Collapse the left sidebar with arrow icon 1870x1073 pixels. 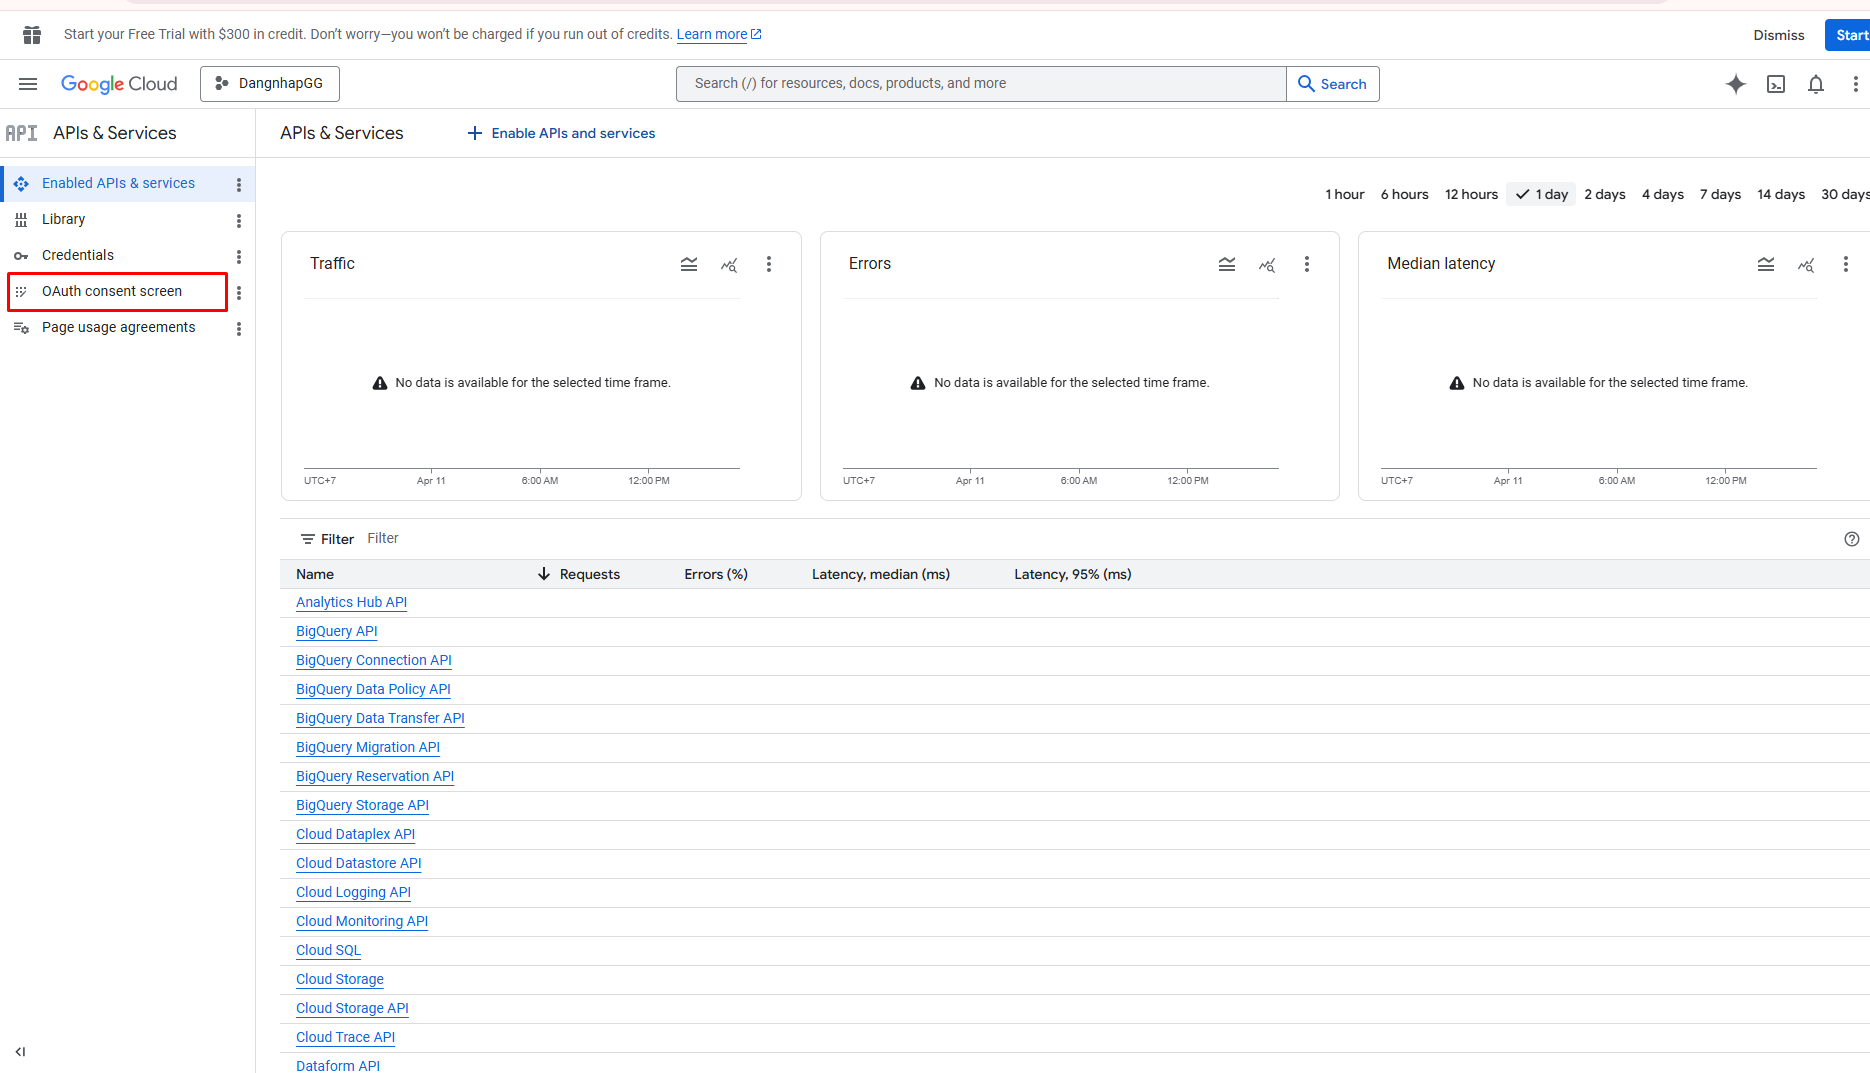[x=20, y=1051]
